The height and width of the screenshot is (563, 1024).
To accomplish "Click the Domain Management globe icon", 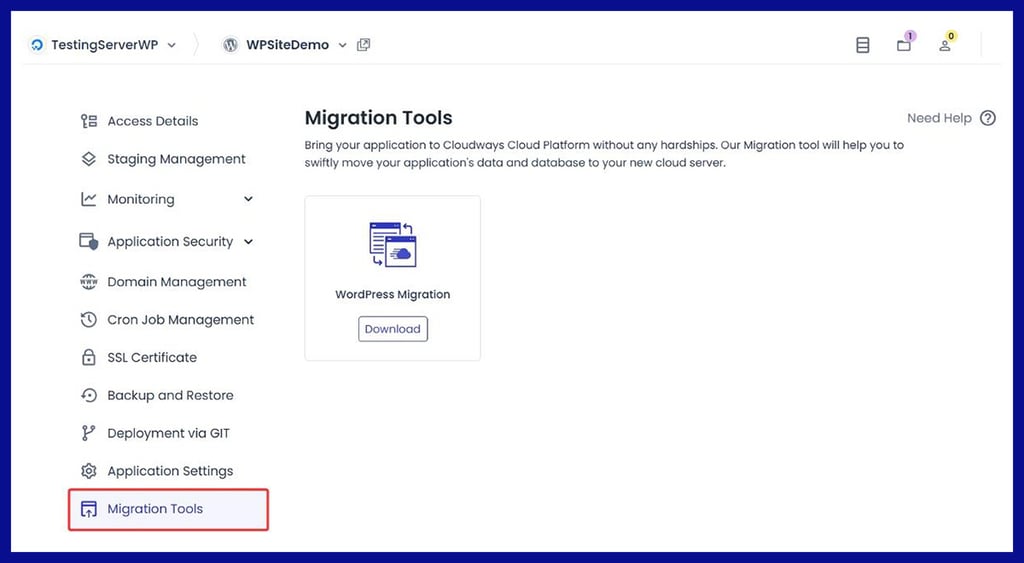I will (89, 282).
